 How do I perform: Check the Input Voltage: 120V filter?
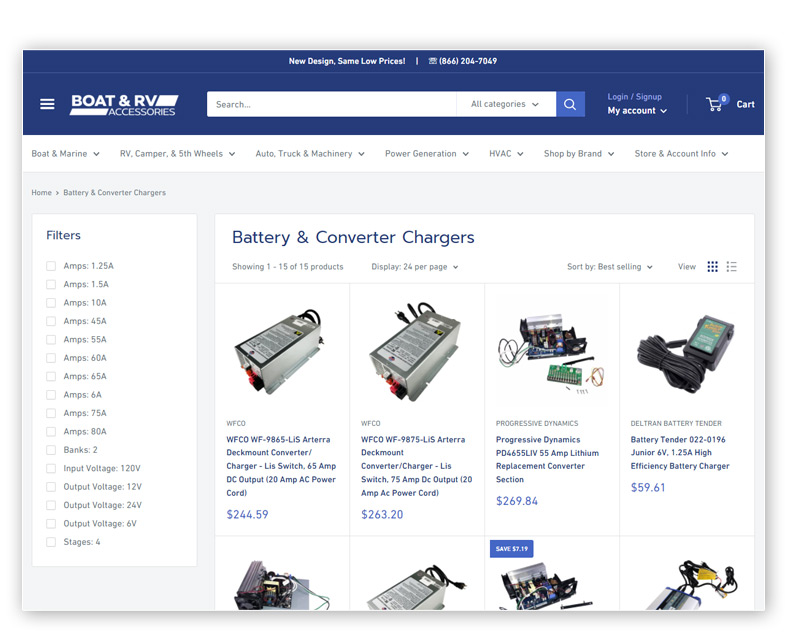click(x=51, y=468)
